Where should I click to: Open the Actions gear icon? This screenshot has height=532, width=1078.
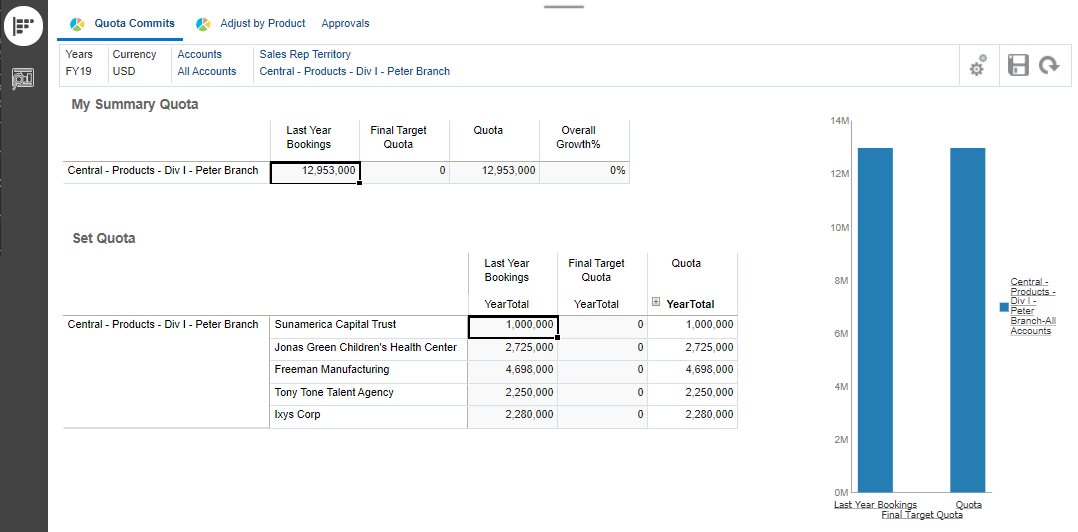pos(978,66)
